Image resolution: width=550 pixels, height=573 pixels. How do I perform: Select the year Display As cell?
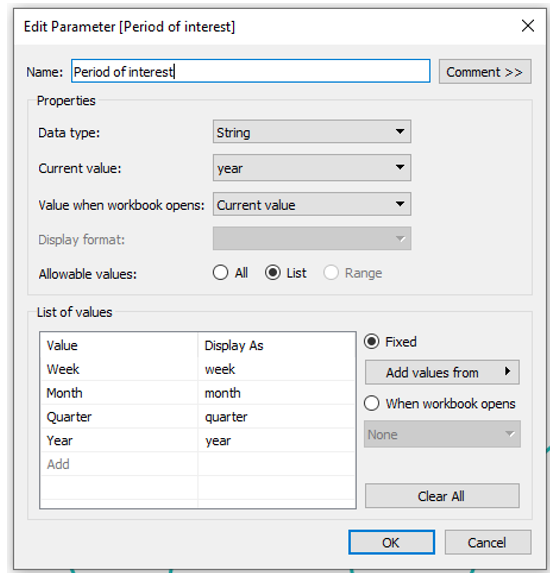tap(276, 440)
